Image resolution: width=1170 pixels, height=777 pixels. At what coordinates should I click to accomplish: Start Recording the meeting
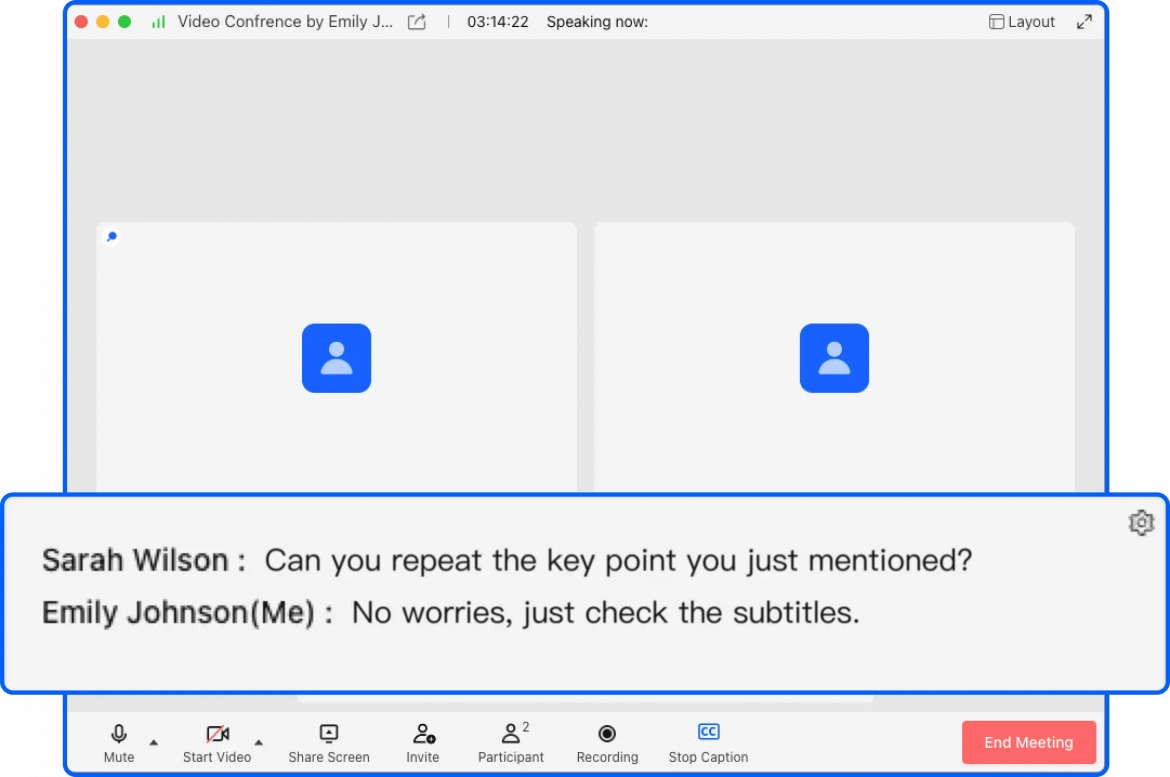[607, 734]
